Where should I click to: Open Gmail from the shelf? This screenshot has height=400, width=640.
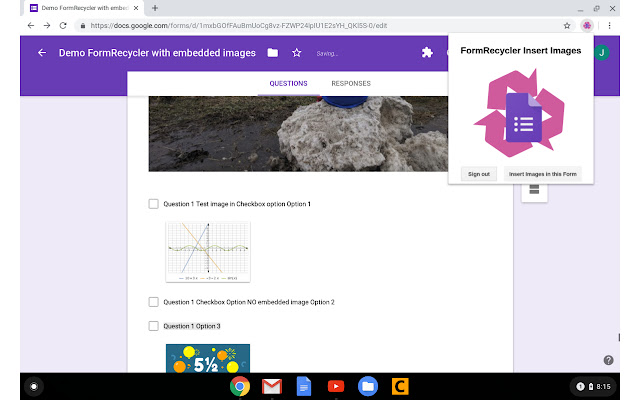(271, 386)
